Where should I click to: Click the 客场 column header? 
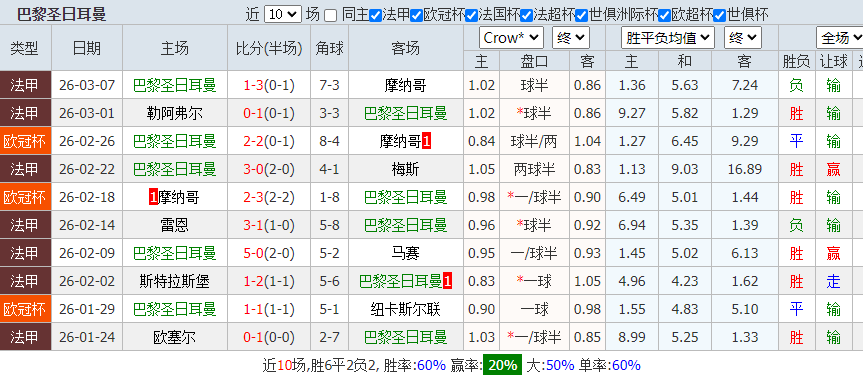[406, 48]
